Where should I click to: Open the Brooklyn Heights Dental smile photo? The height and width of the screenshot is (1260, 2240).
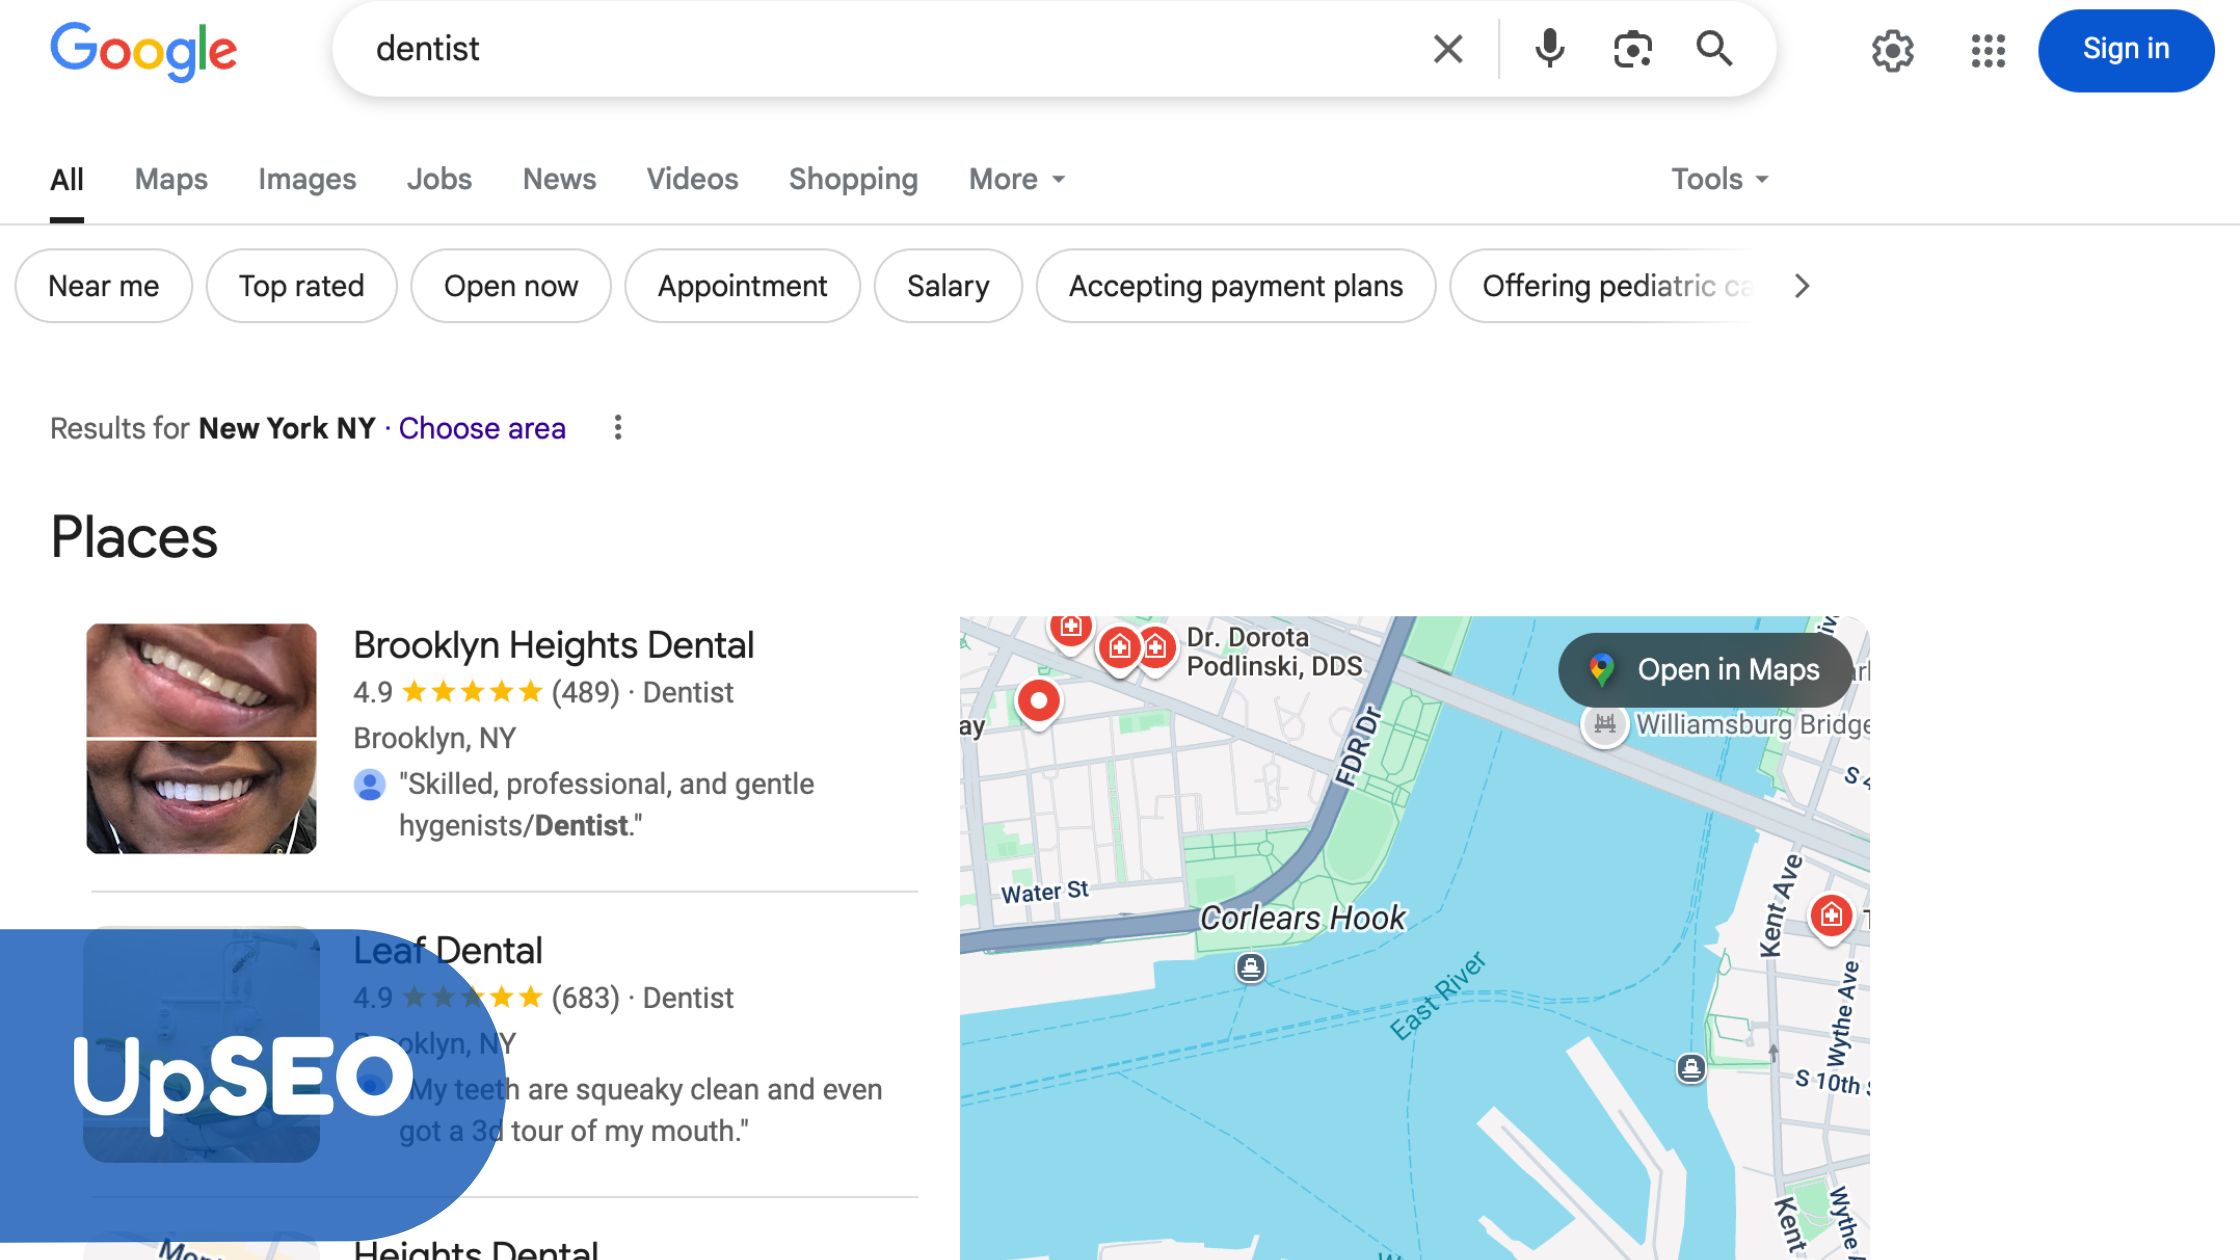201,739
